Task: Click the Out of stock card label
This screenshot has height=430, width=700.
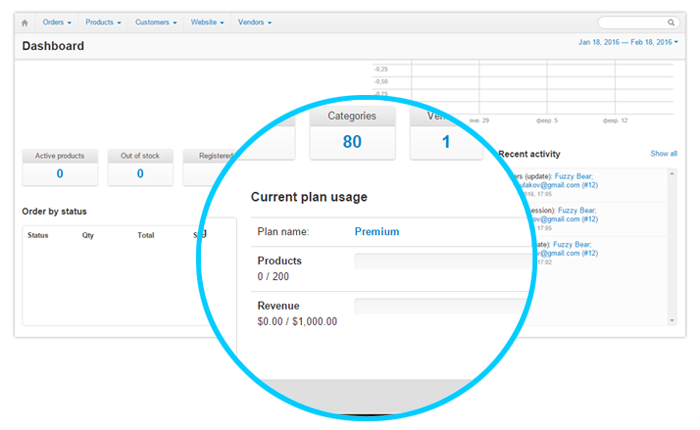Action: tap(140, 156)
